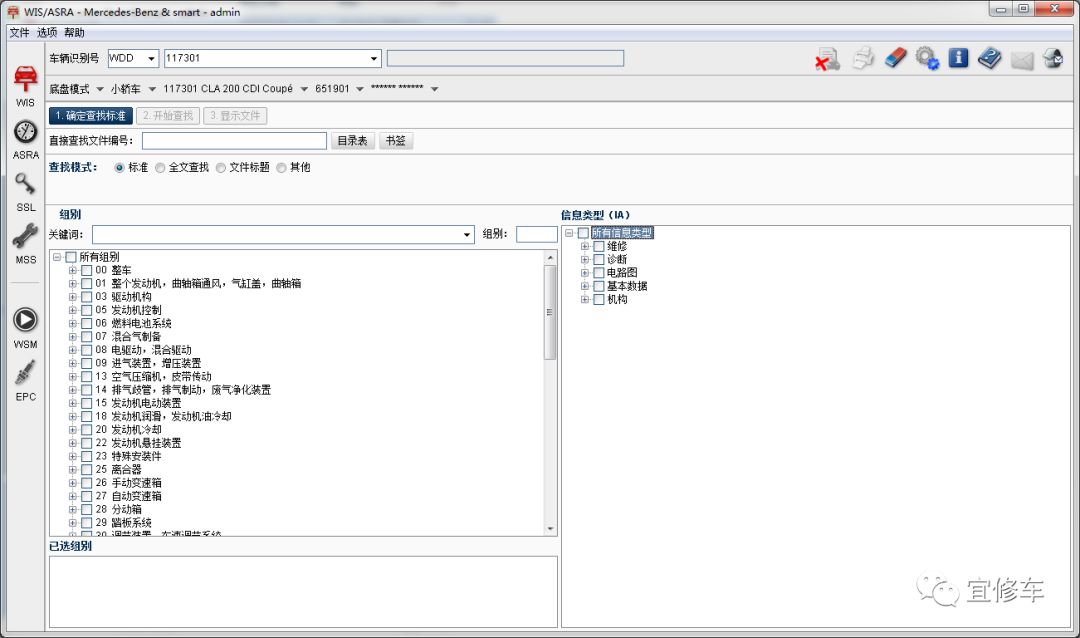1080x638 pixels.
Task: Click the eraser icon to clear entries
Action: pyautogui.click(x=895, y=58)
